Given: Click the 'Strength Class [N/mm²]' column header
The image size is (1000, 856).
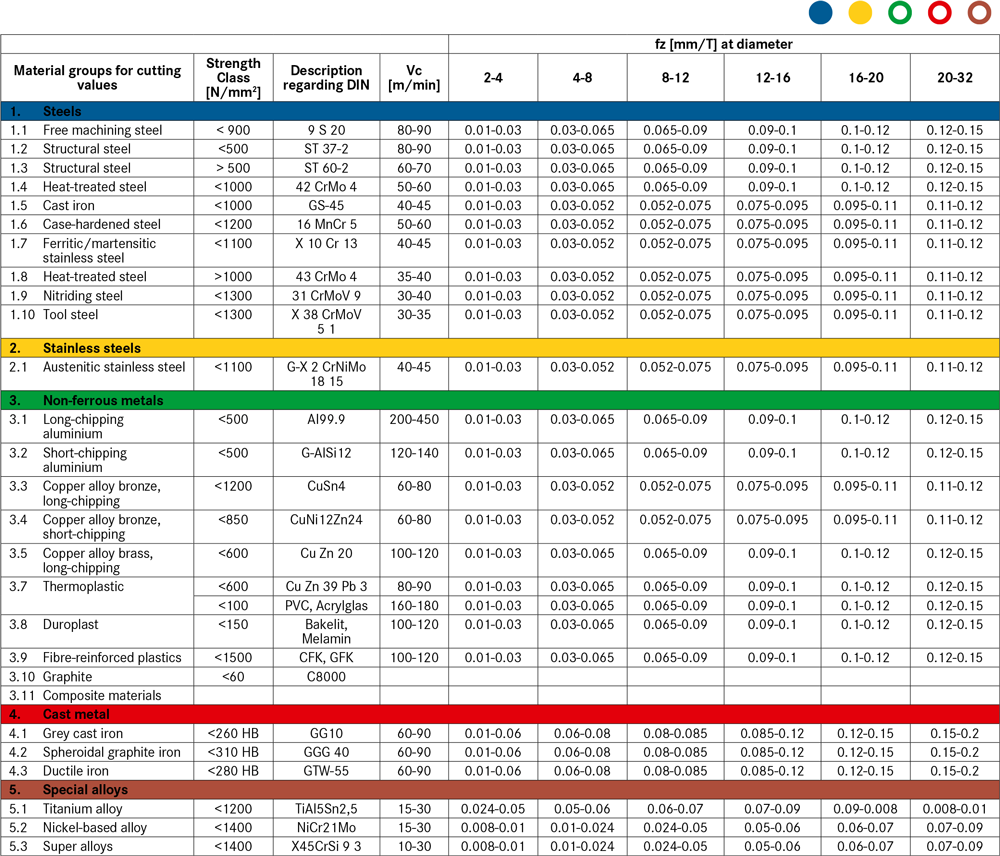Looking at the screenshot, I should click(x=233, y=77).
